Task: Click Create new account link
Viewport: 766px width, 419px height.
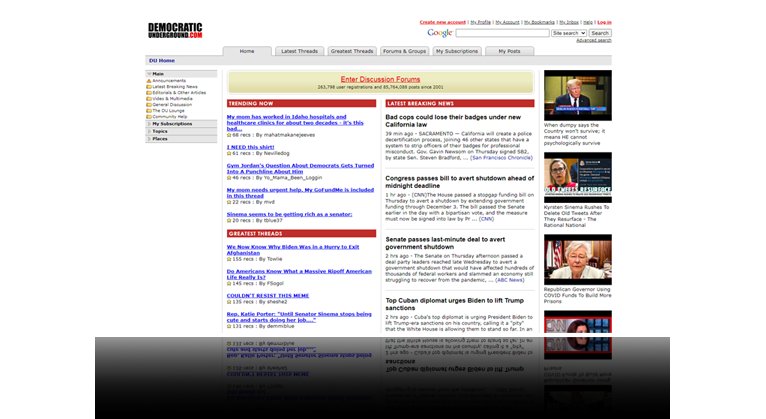Action: (443, 22)
